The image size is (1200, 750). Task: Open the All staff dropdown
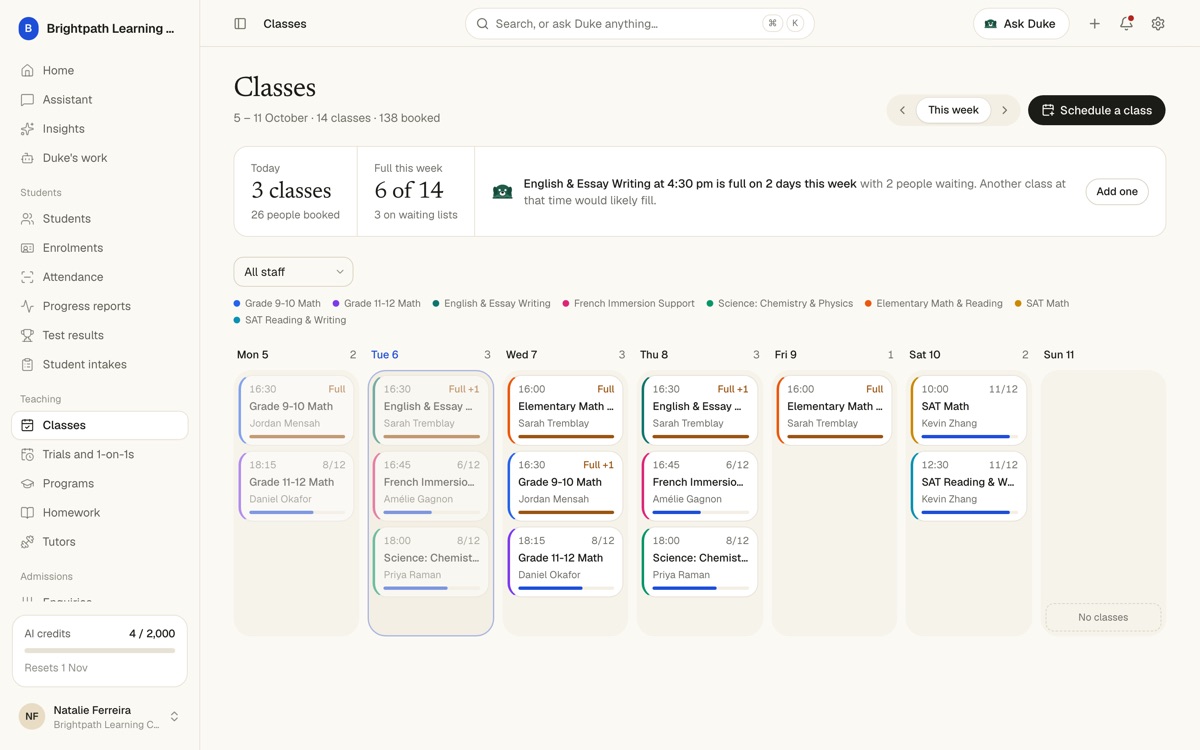[293, 272]
